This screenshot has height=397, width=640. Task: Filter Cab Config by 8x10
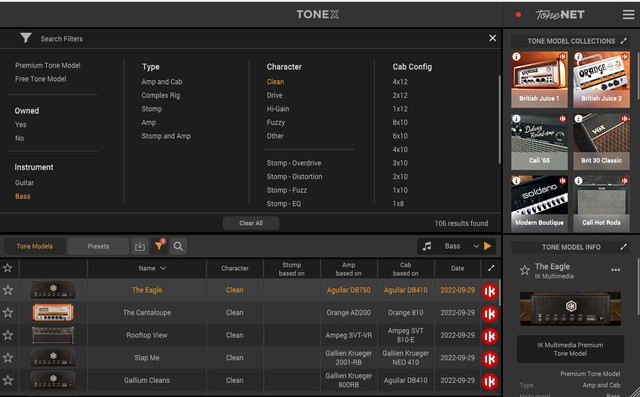[400, 122]
